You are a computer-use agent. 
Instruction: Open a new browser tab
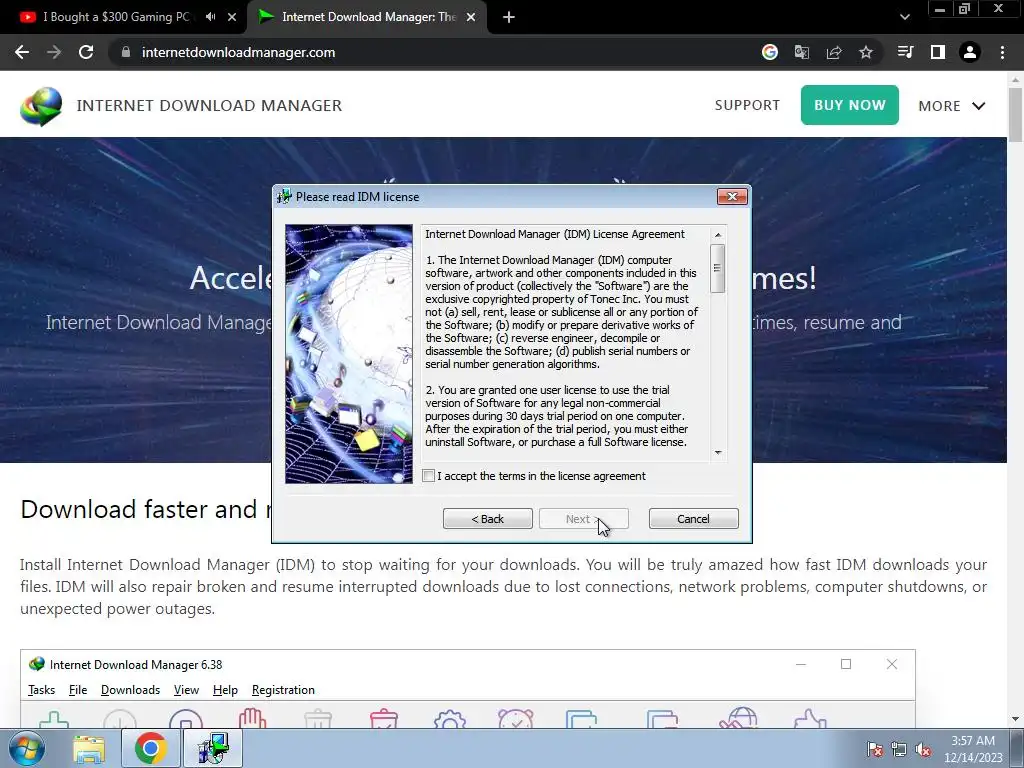tap(509, 18)
